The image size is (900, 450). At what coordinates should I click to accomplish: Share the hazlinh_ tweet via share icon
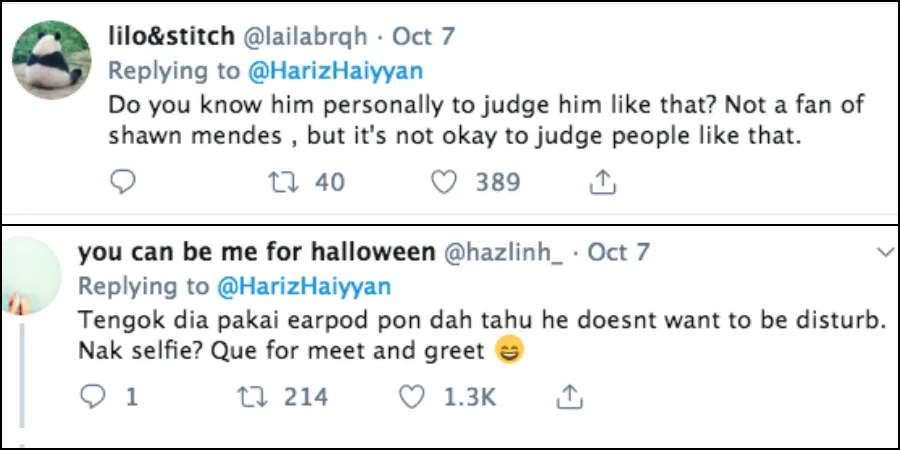tap(569, 397)
